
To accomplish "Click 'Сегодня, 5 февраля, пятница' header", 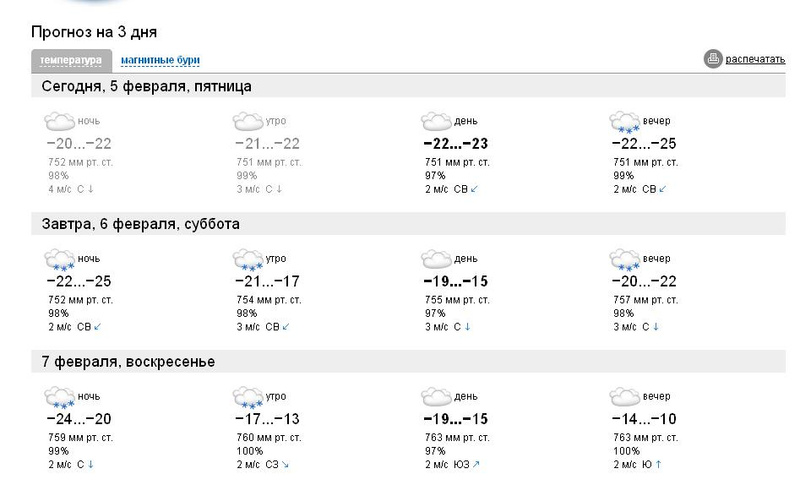I will tap(146, 87).
